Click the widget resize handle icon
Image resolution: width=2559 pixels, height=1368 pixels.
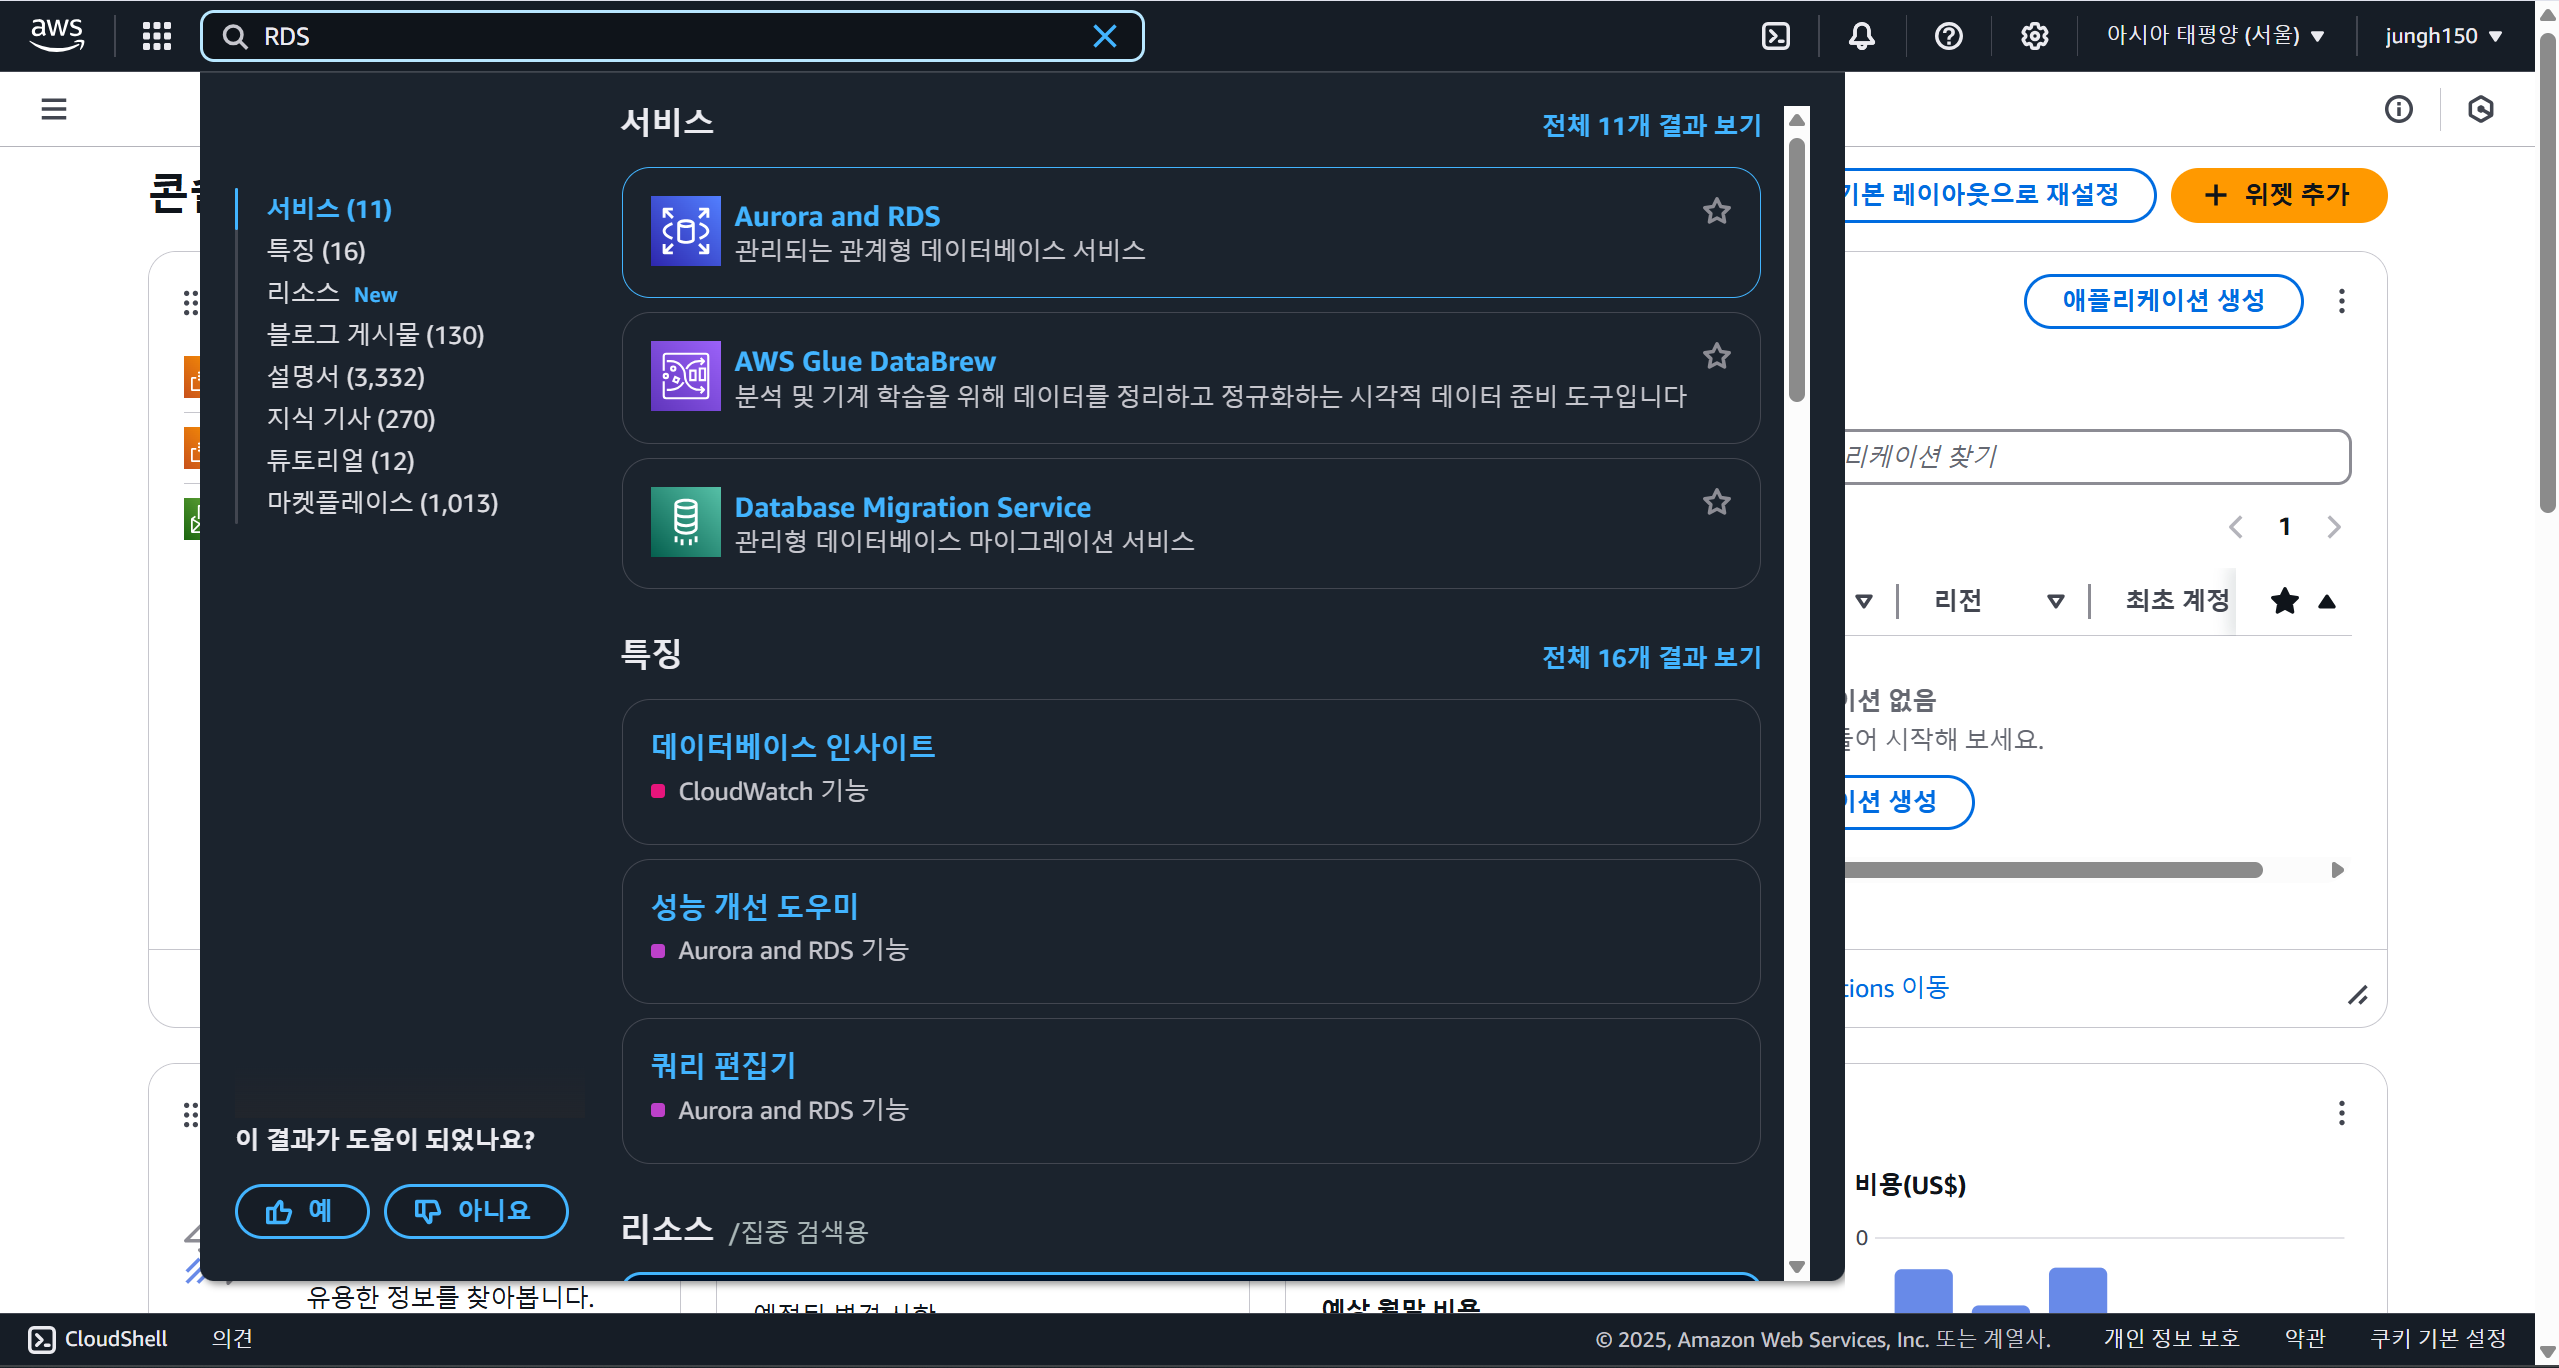coord(2358,995)
